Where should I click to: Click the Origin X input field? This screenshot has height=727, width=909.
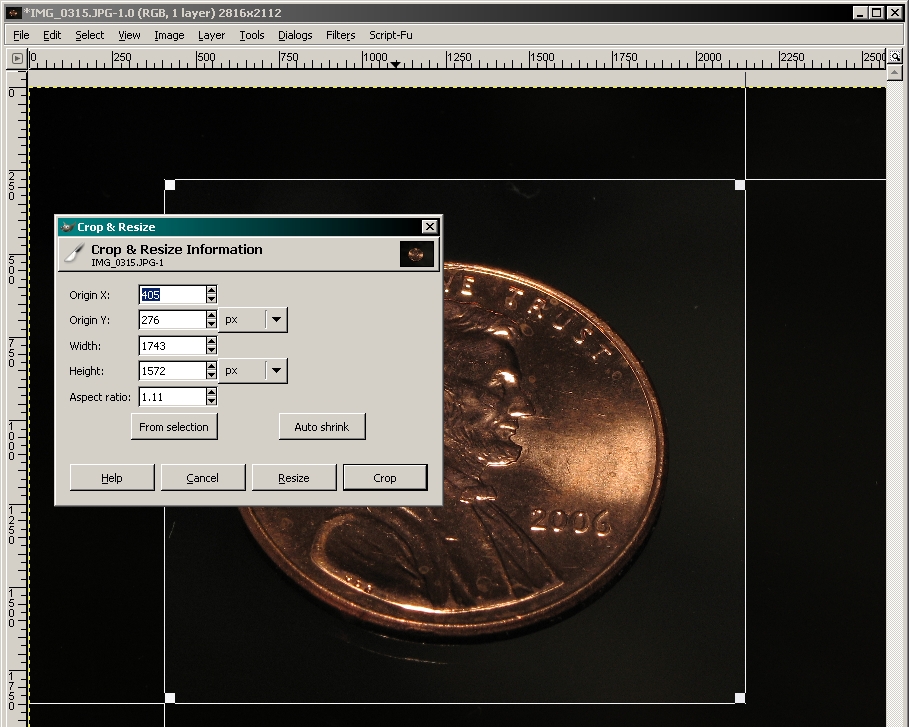tap(171, 295)
